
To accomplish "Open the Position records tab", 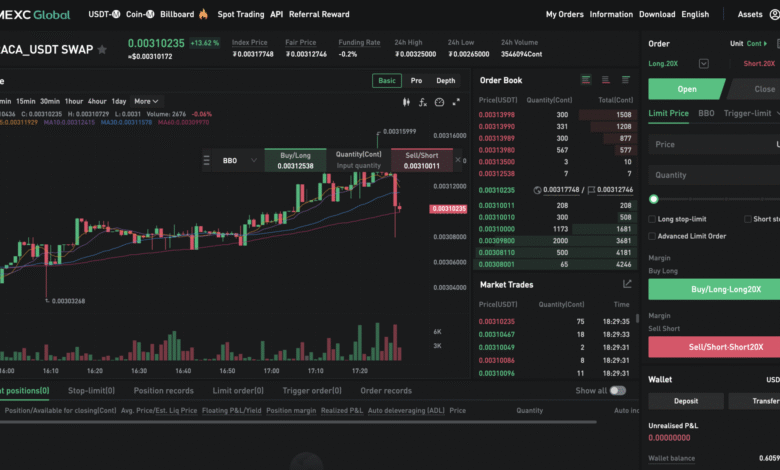I will click(x=163, y=390).
